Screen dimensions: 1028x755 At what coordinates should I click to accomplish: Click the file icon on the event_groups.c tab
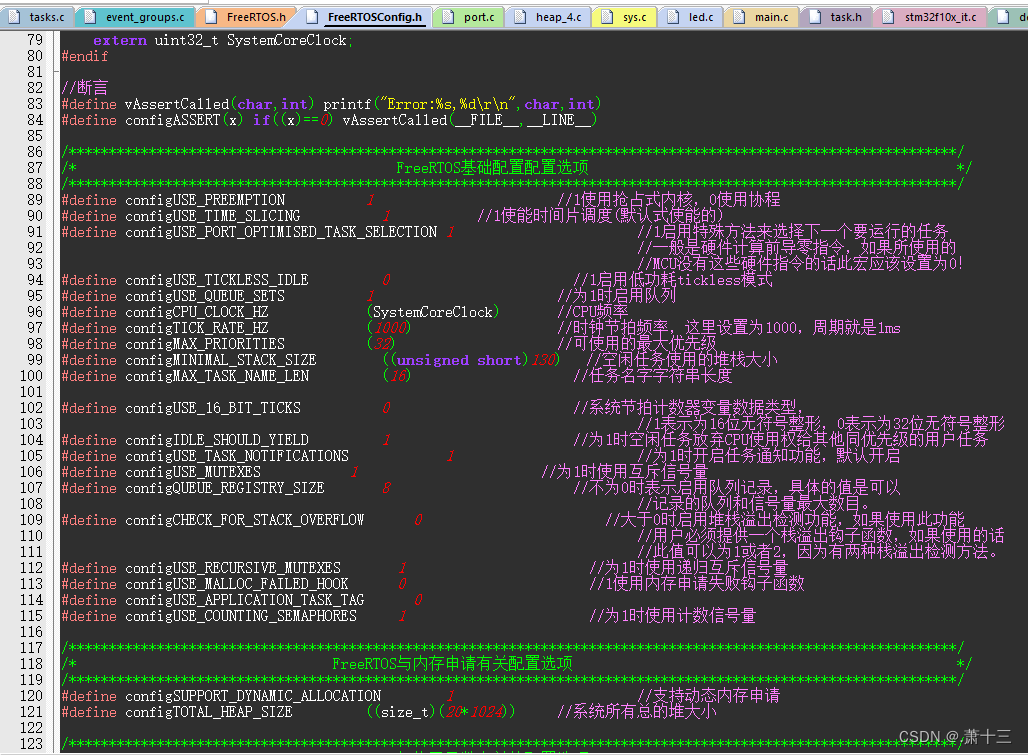pos(90,16)
